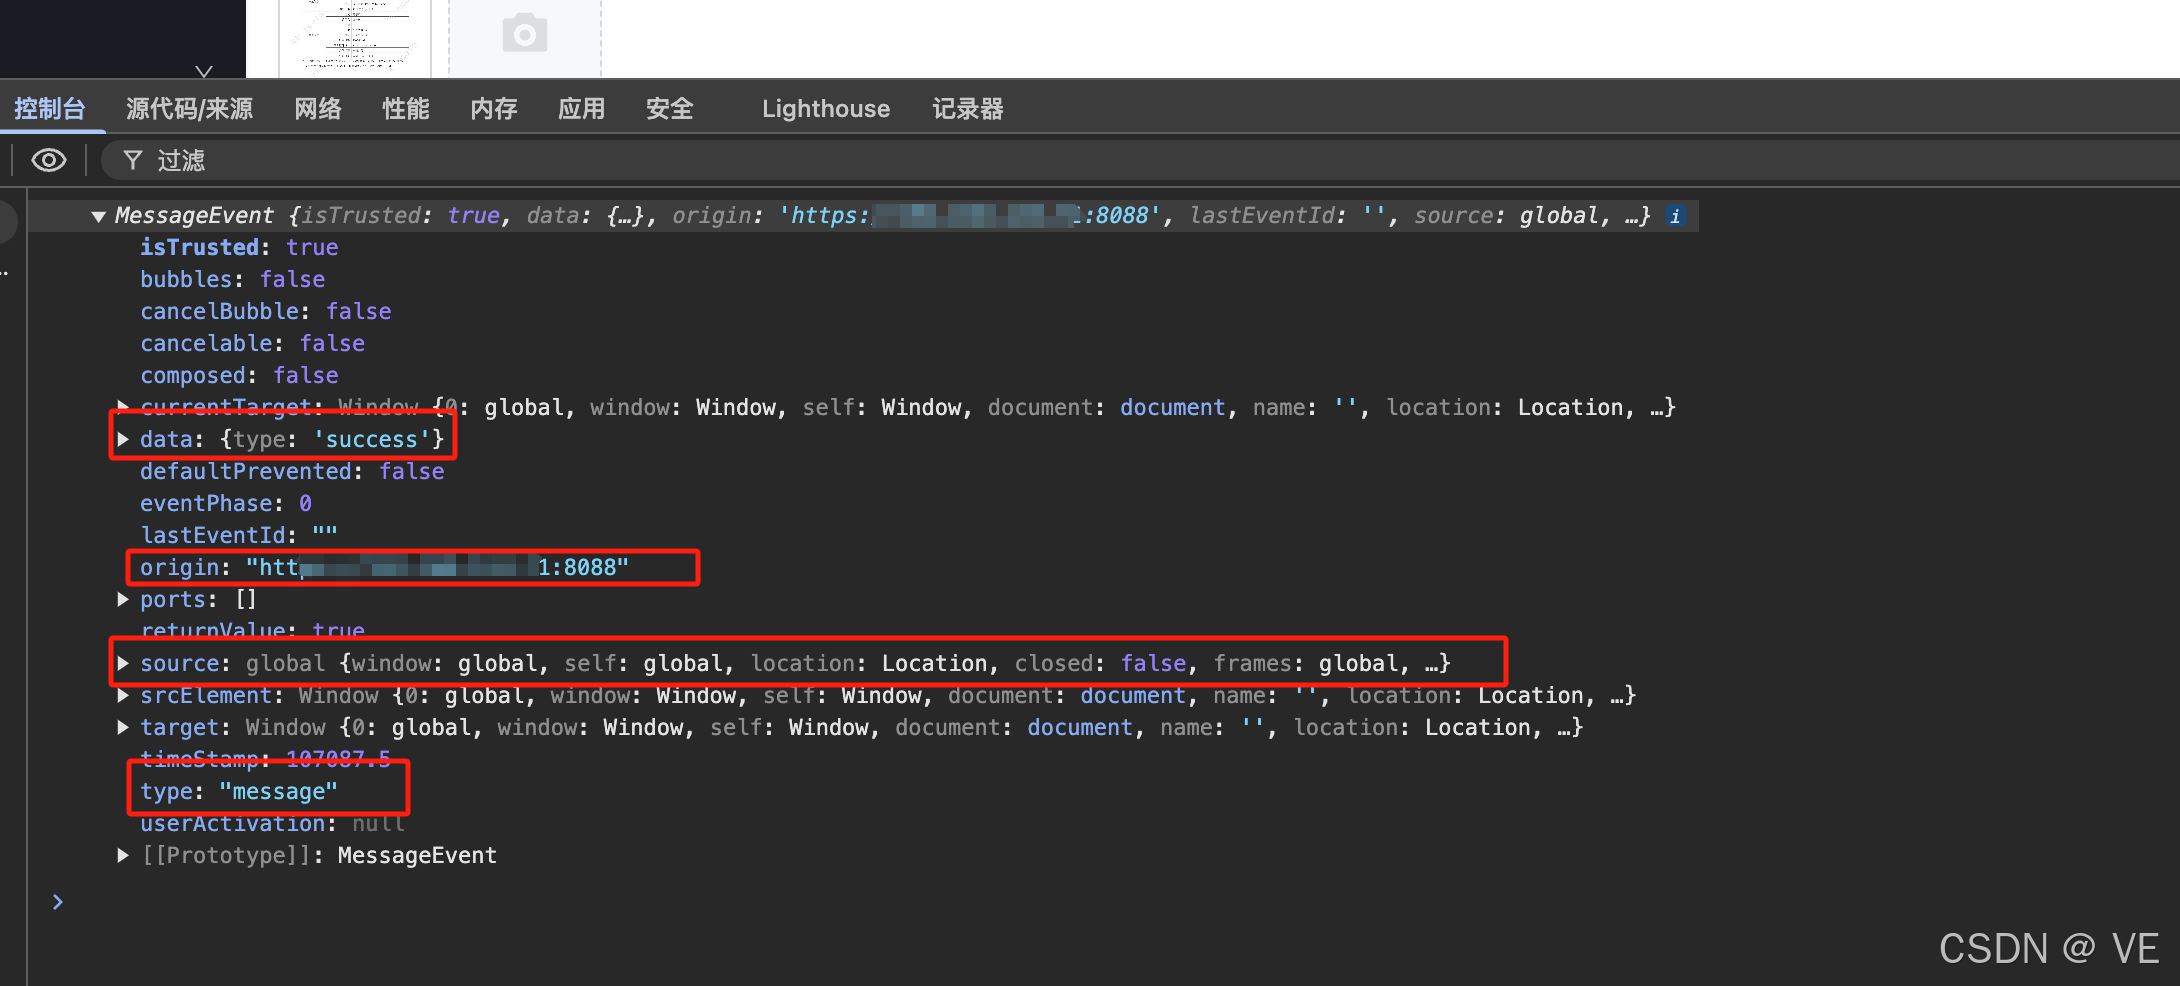The height and width of the screenshot is (986, 2180).
Task: Open the 源代码/来源 tab
Action: click(189, 108)
